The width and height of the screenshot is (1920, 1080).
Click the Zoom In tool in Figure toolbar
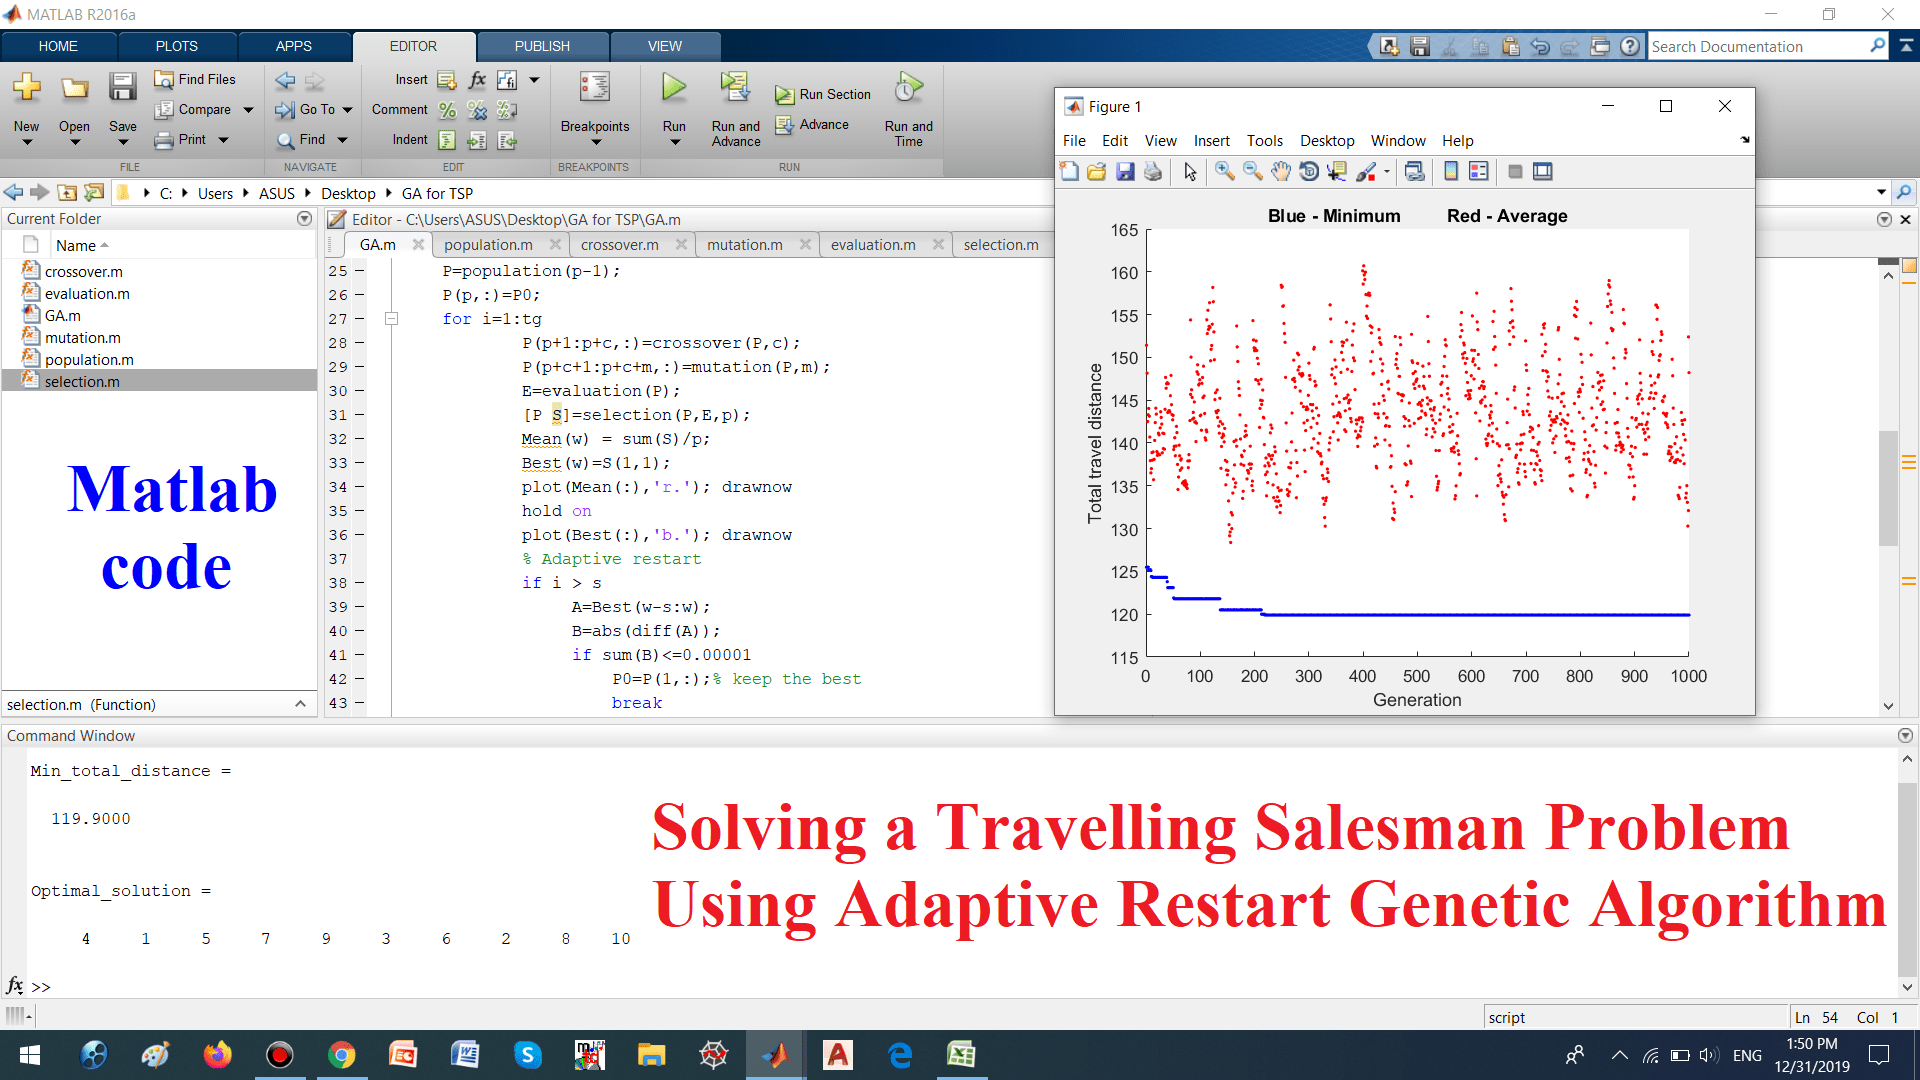[x=1224, y=172]
